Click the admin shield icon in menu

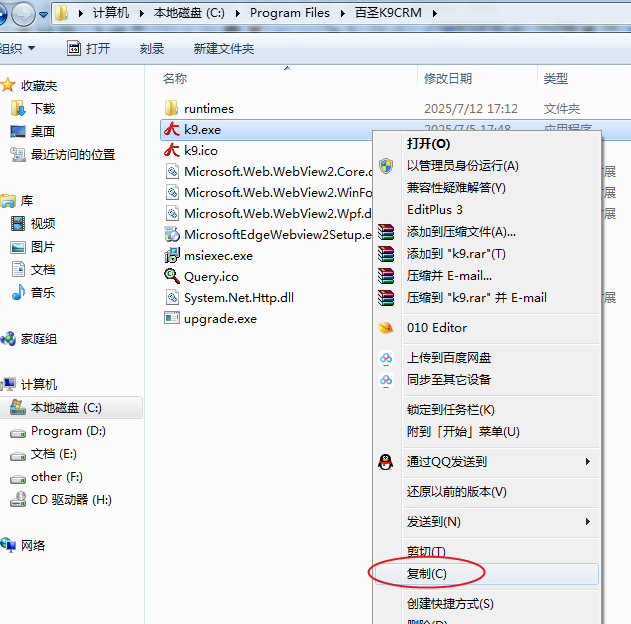click(386, 166)
